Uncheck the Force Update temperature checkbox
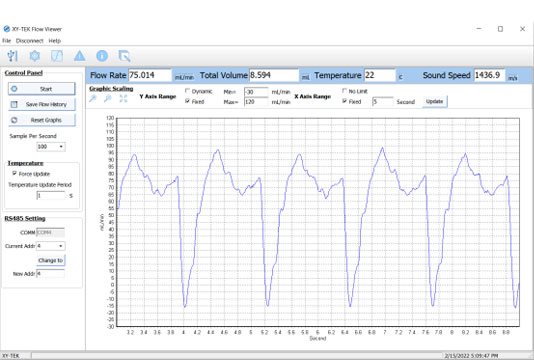 14,173
